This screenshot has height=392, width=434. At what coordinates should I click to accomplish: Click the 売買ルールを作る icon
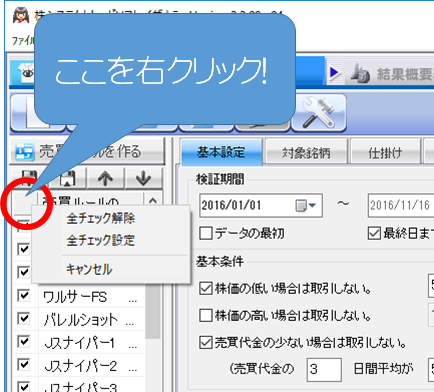pos(24,152)
